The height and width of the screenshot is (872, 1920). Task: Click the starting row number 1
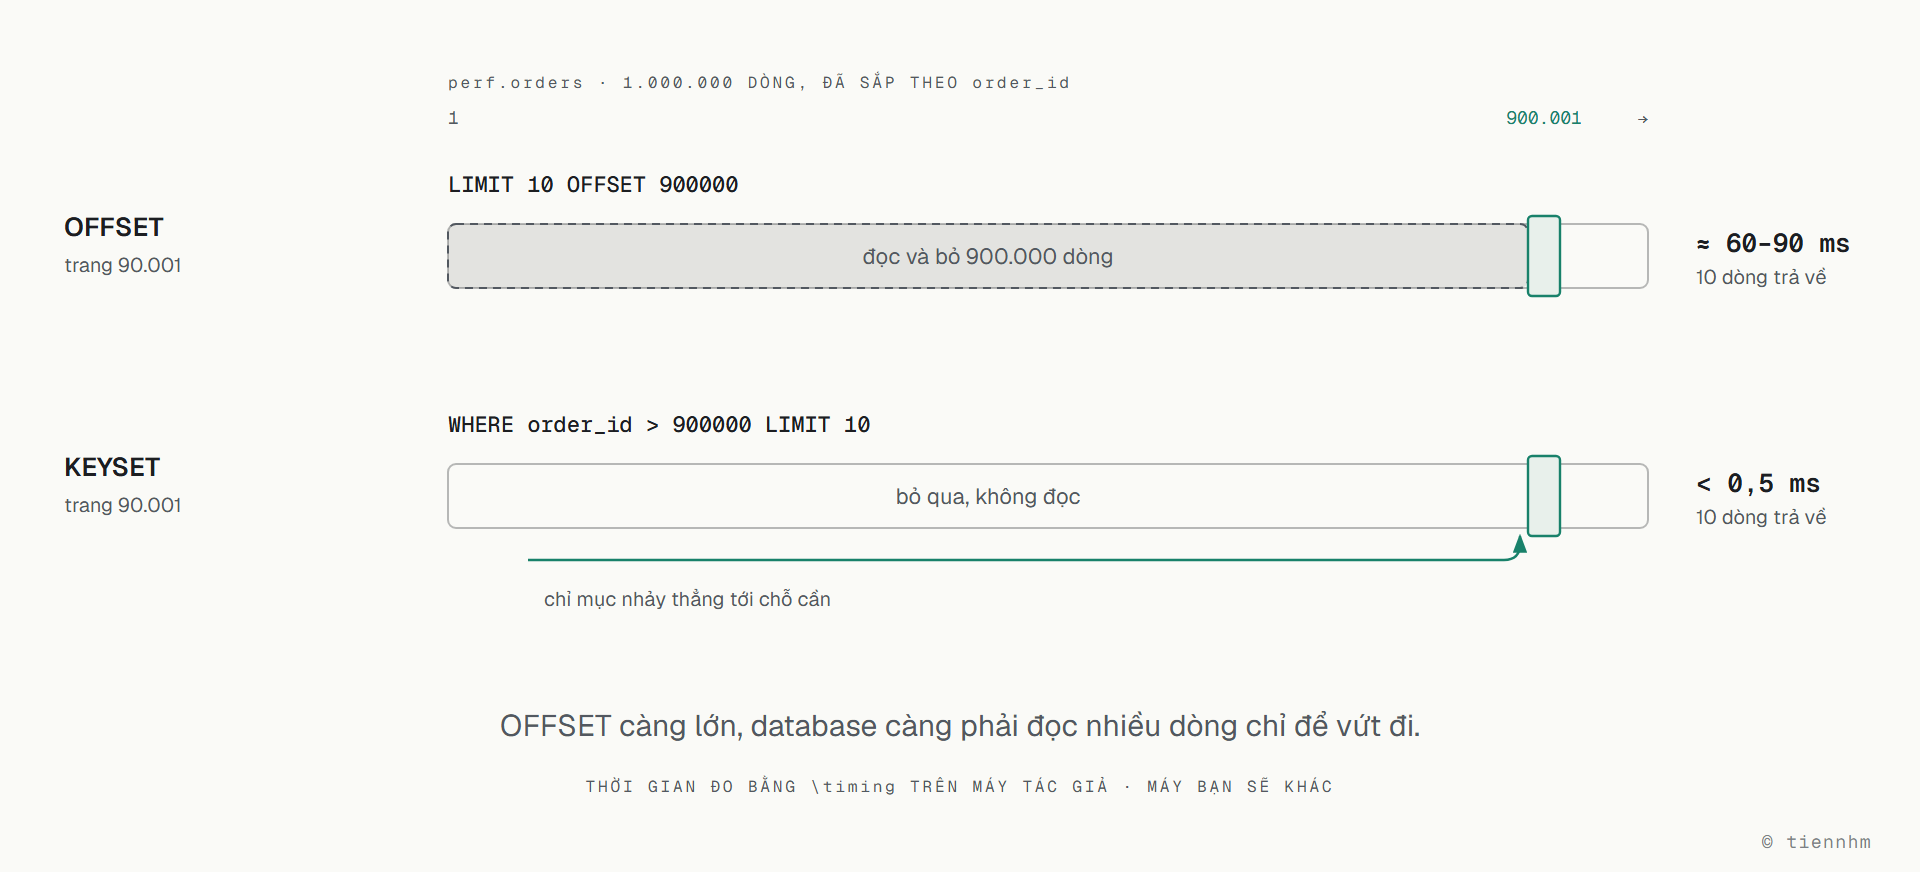453,118
